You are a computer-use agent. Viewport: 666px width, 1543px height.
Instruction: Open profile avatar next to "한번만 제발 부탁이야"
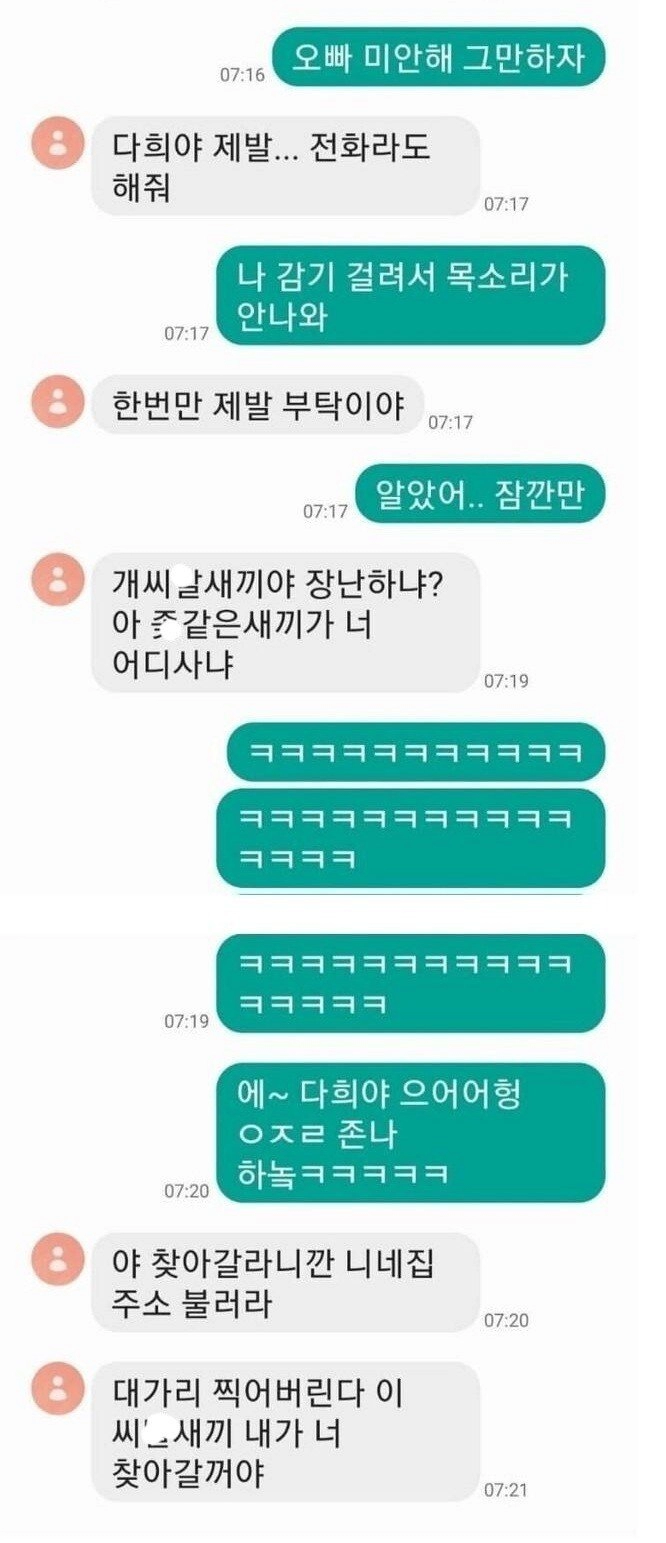[58, 402]
